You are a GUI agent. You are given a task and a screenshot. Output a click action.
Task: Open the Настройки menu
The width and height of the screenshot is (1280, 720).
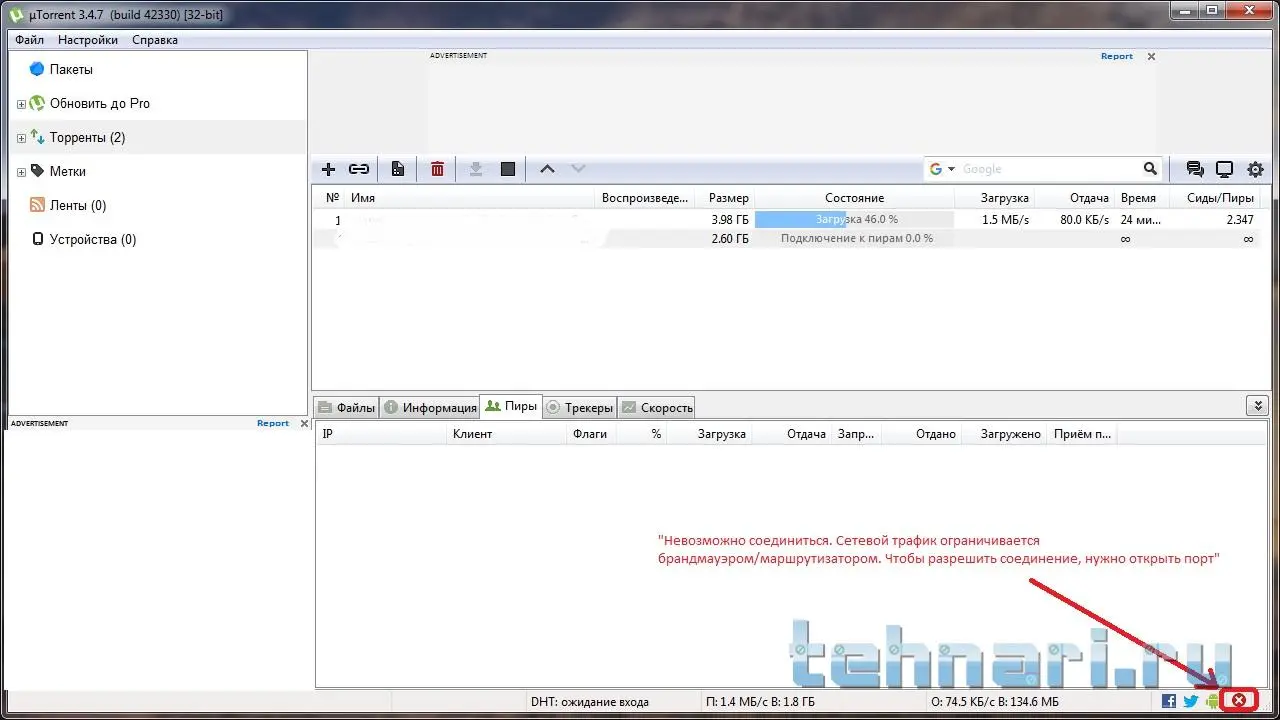[x=88, y=40]
